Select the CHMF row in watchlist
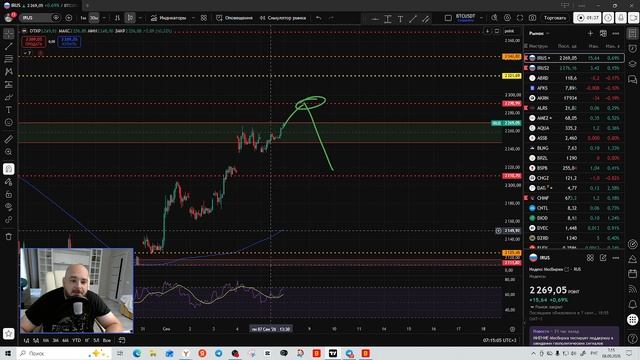The width and height of the screenshot is (640, 360). pos(574,198)
